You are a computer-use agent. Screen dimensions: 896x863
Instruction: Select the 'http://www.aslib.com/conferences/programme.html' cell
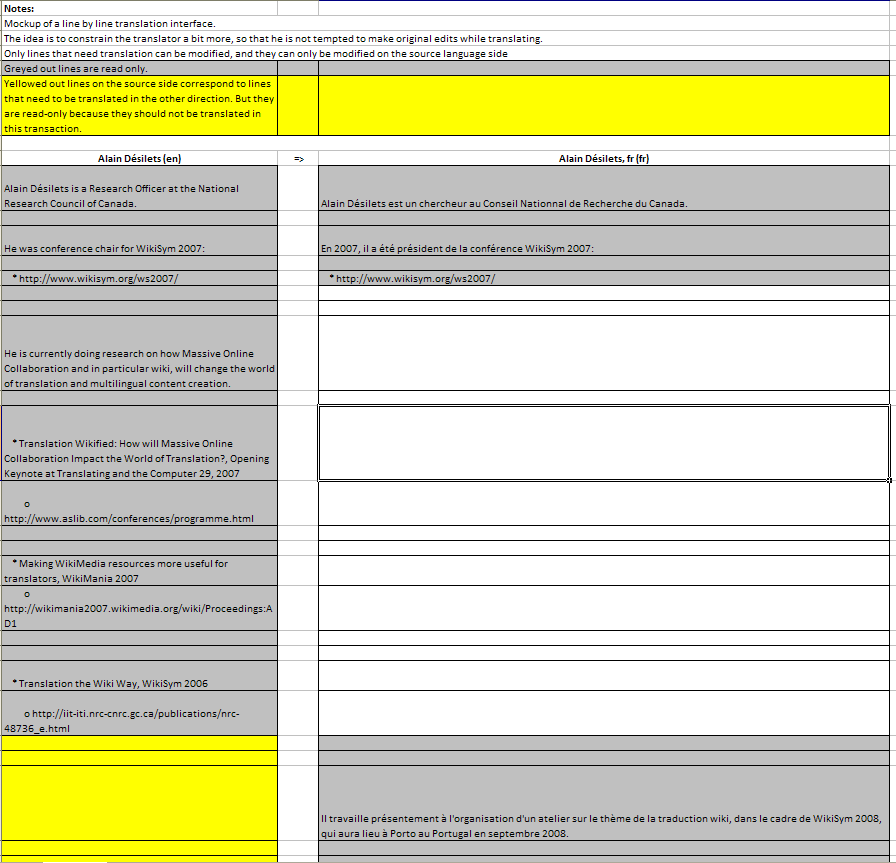[x=139, y=503]
